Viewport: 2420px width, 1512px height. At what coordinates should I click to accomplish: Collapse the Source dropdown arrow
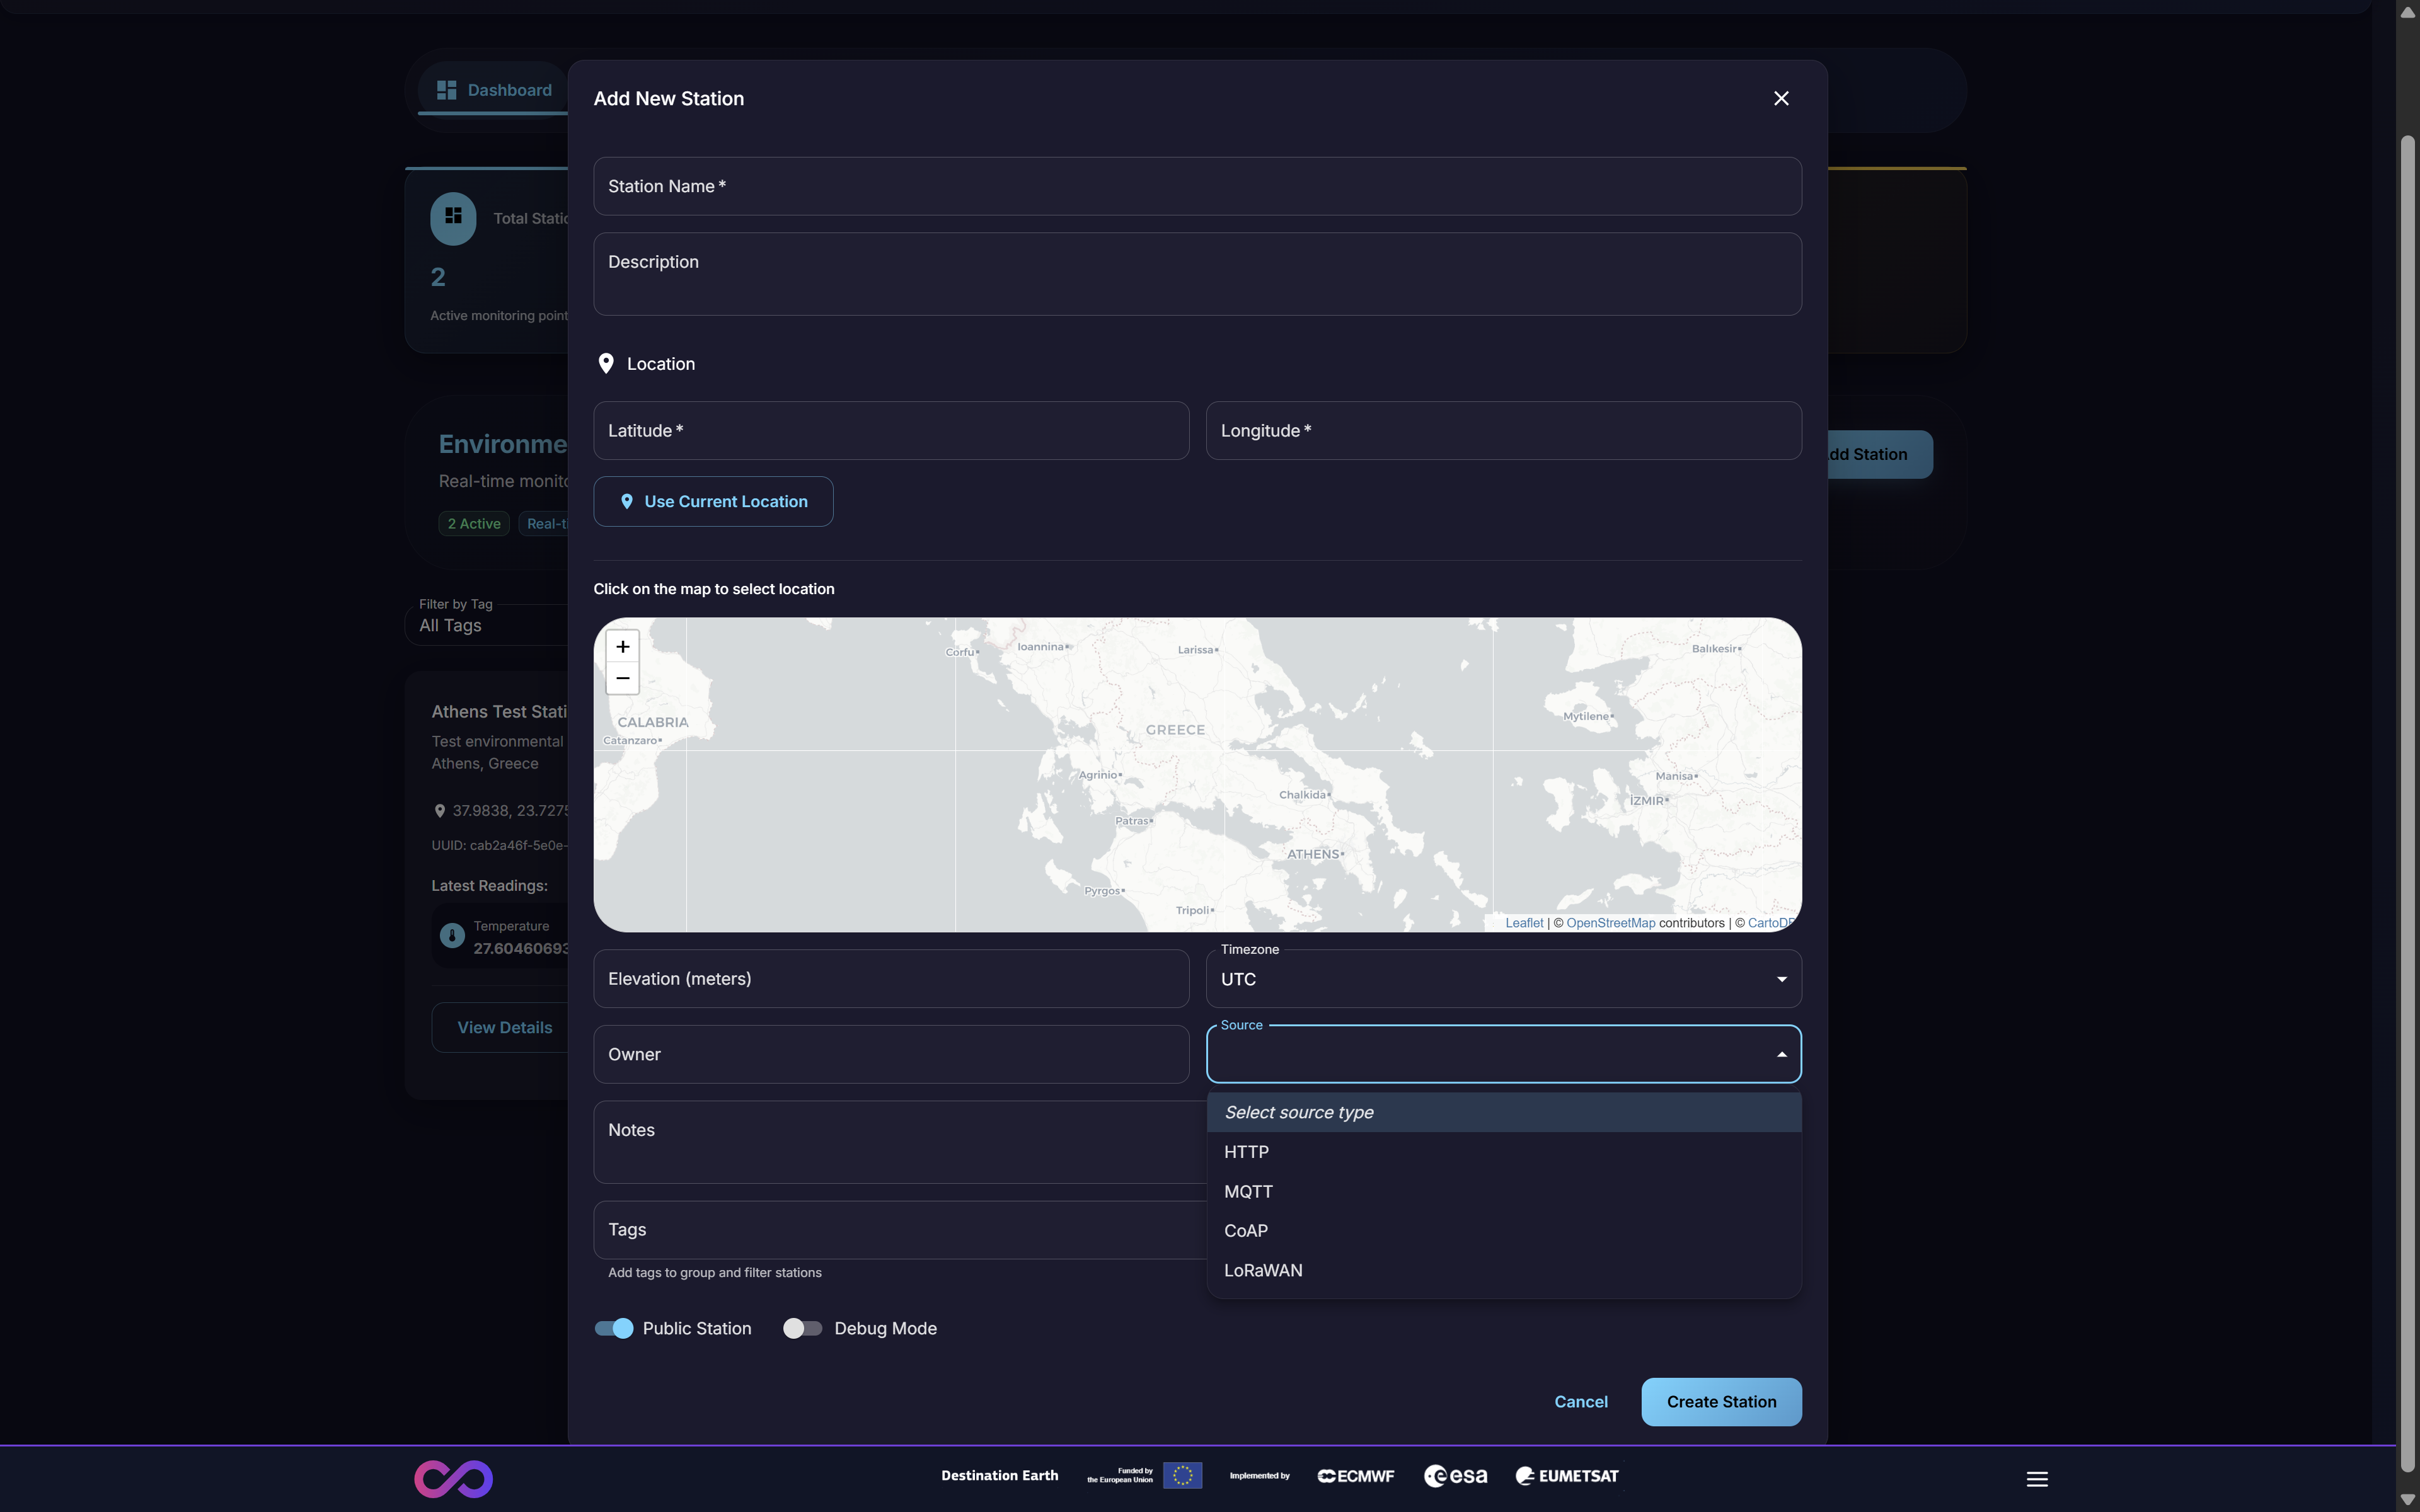pyautogui.click(x=1781, y=1054)
